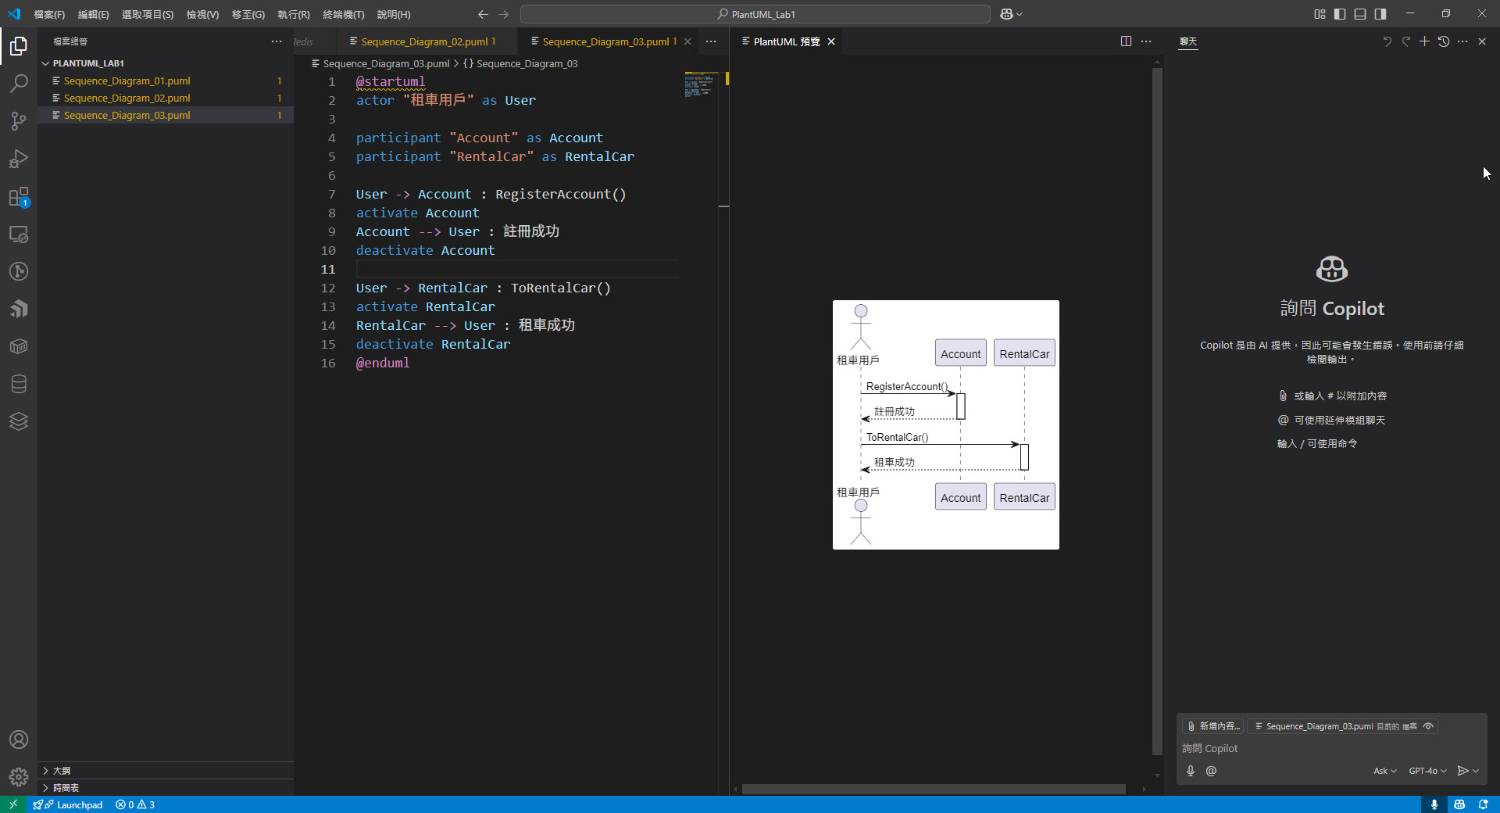
Task: Open the Go menu
Action: (x=248, y=14)
